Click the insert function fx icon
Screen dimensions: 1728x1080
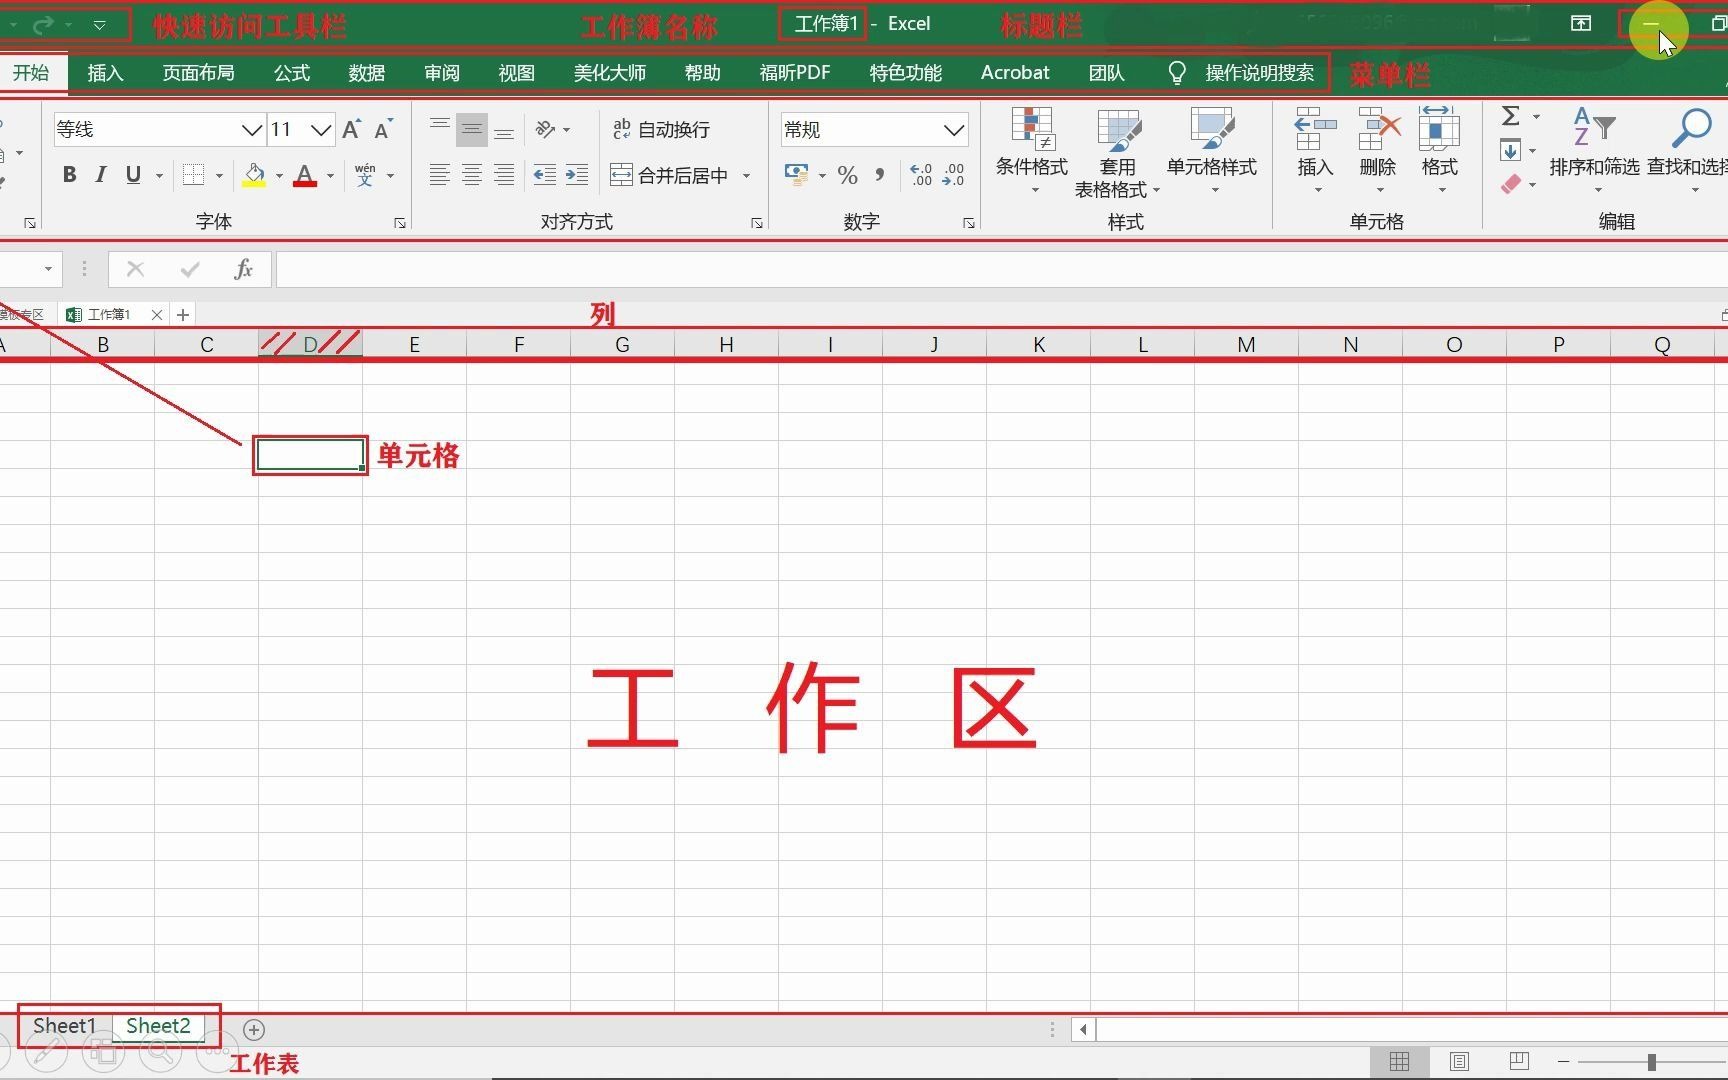(243, 269)
